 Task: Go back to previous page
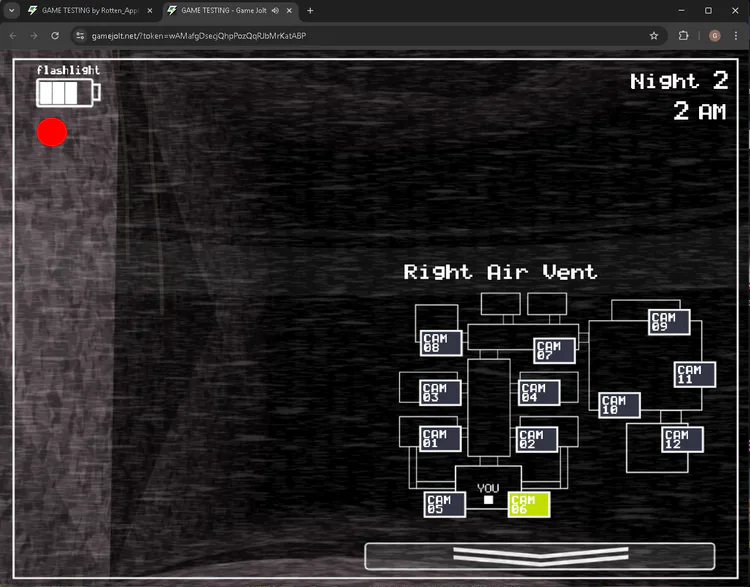tap(13, 36)
